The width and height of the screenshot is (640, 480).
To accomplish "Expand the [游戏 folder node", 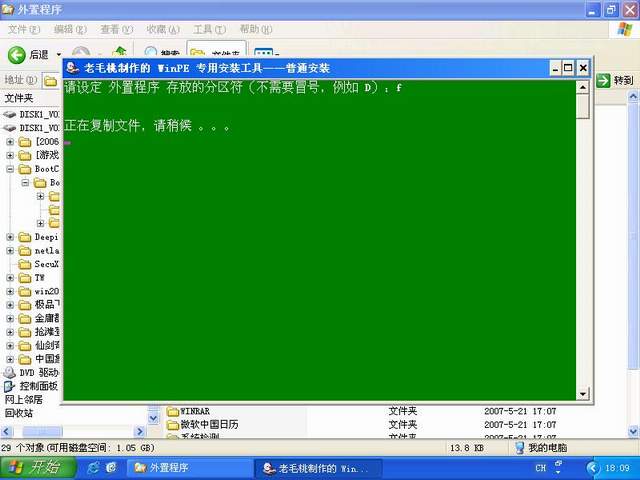I will tap(10, 156).
